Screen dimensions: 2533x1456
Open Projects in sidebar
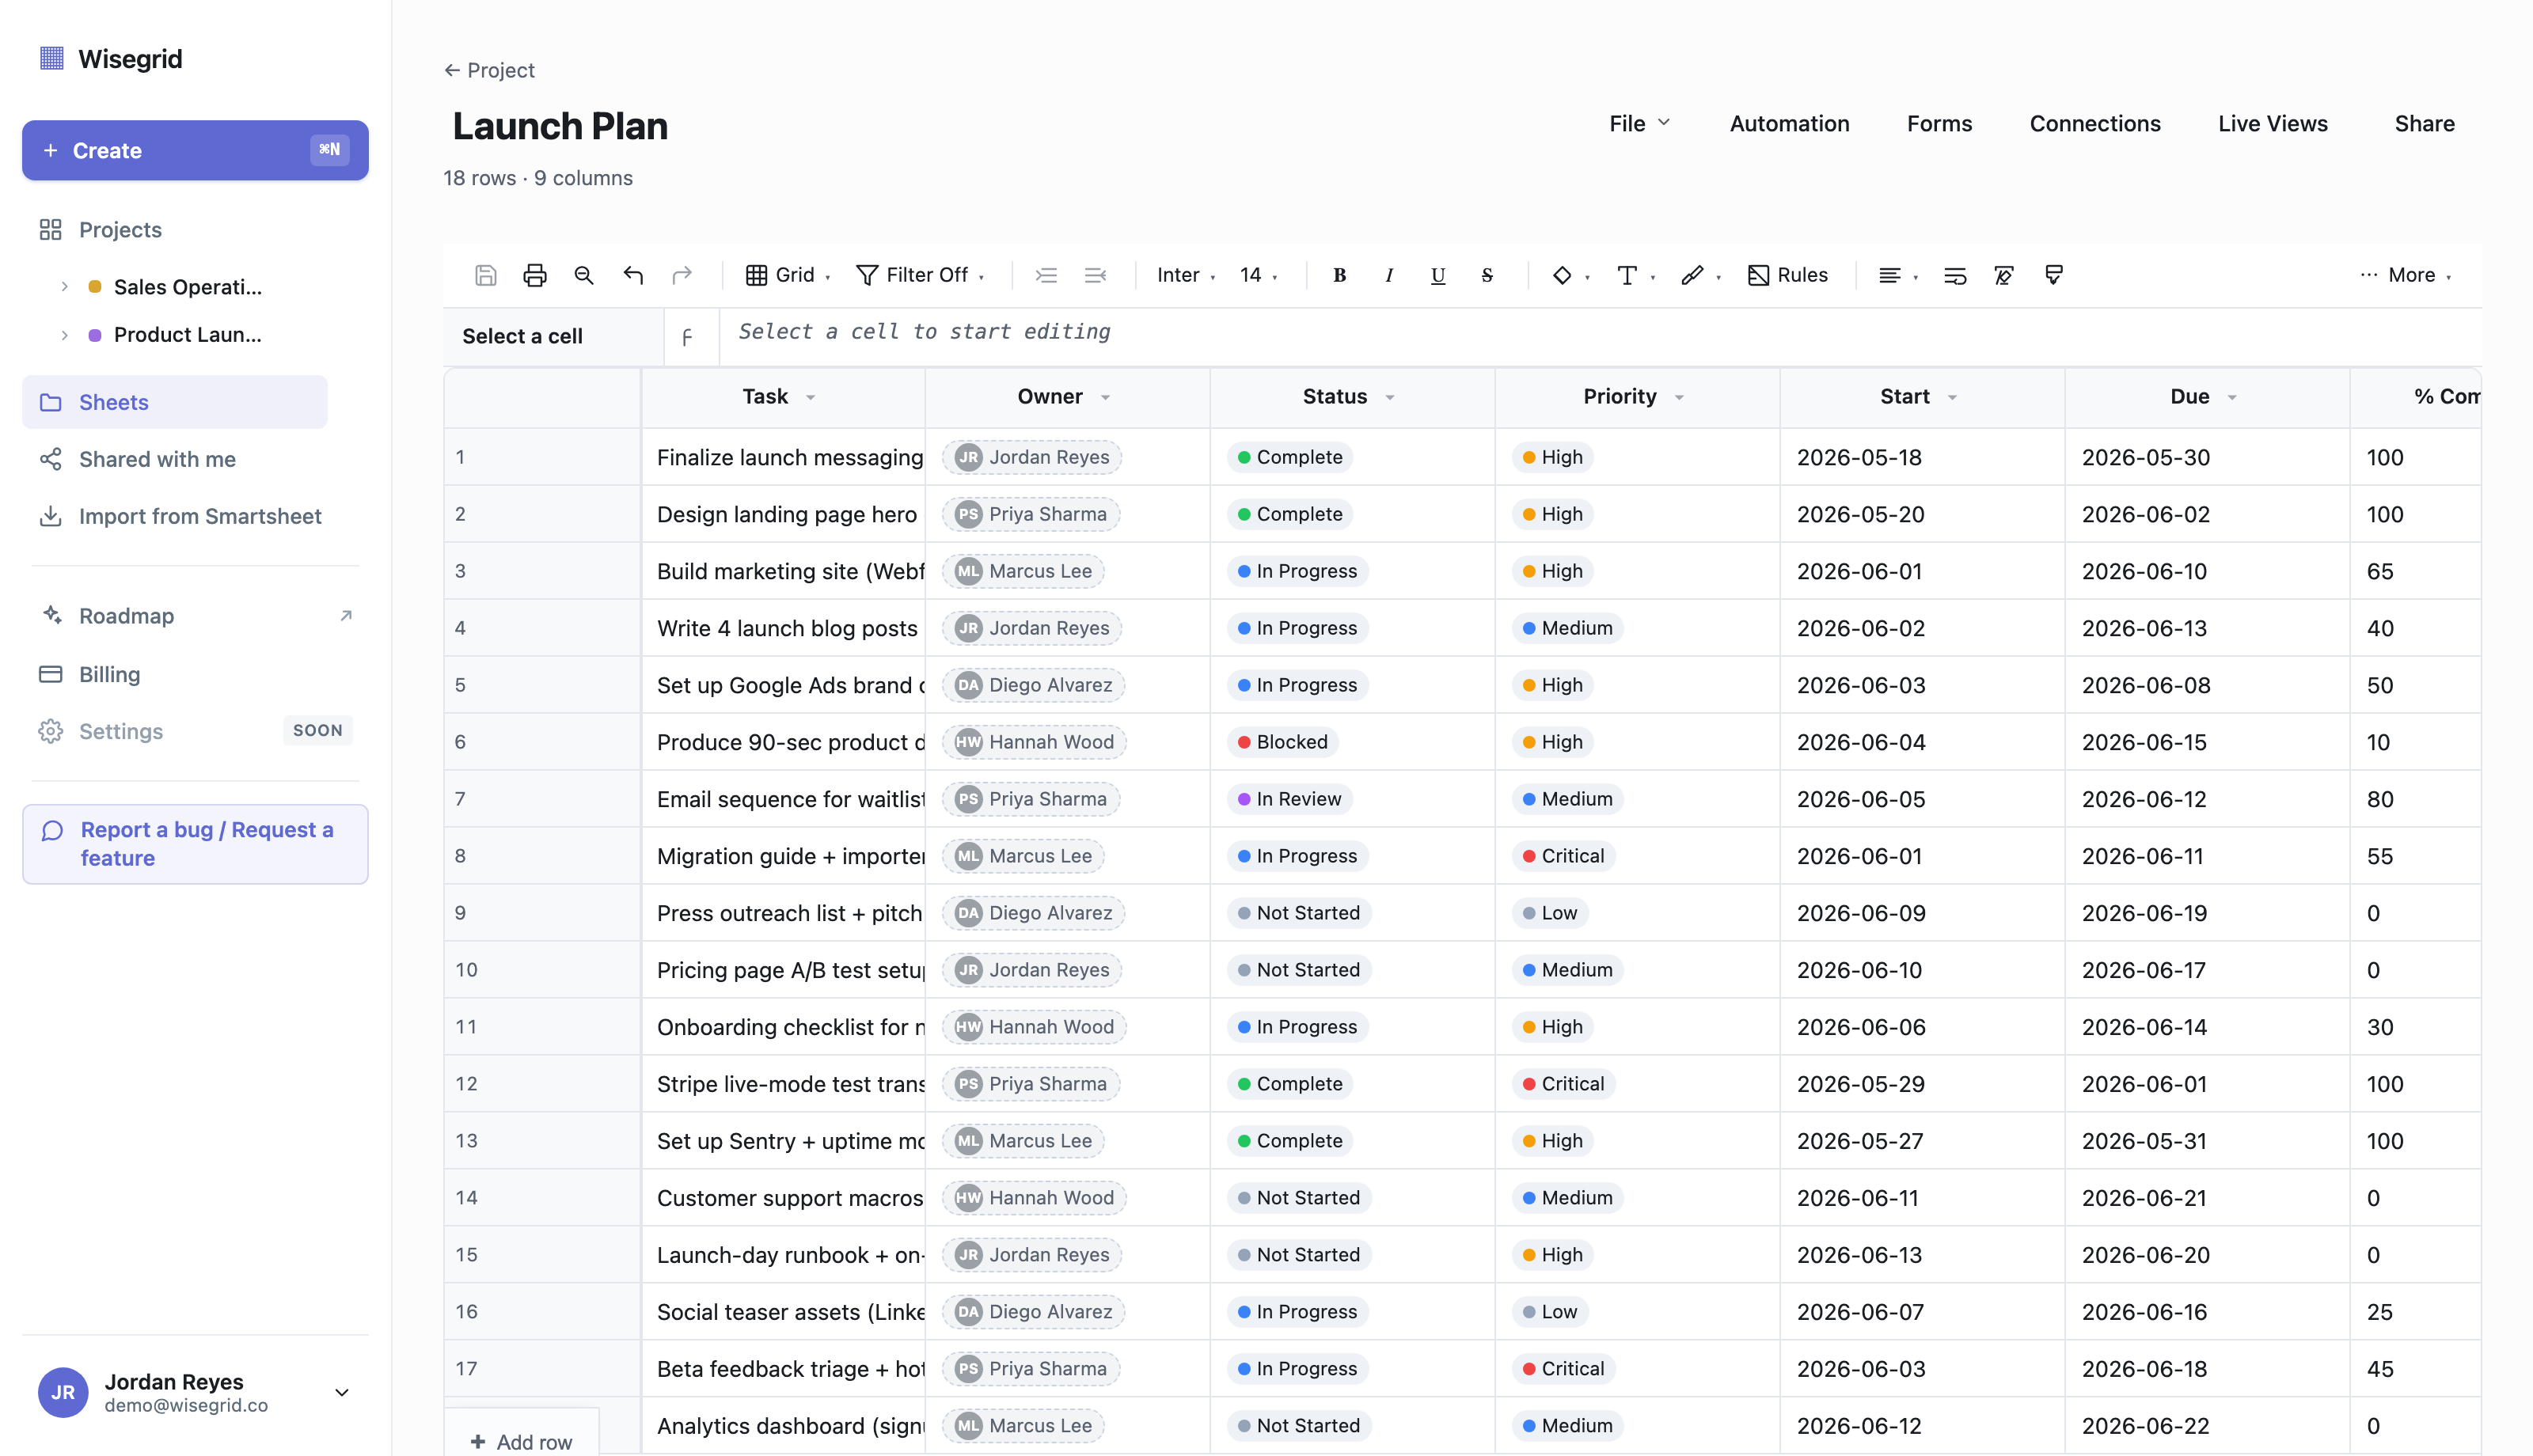coord(120,230)
